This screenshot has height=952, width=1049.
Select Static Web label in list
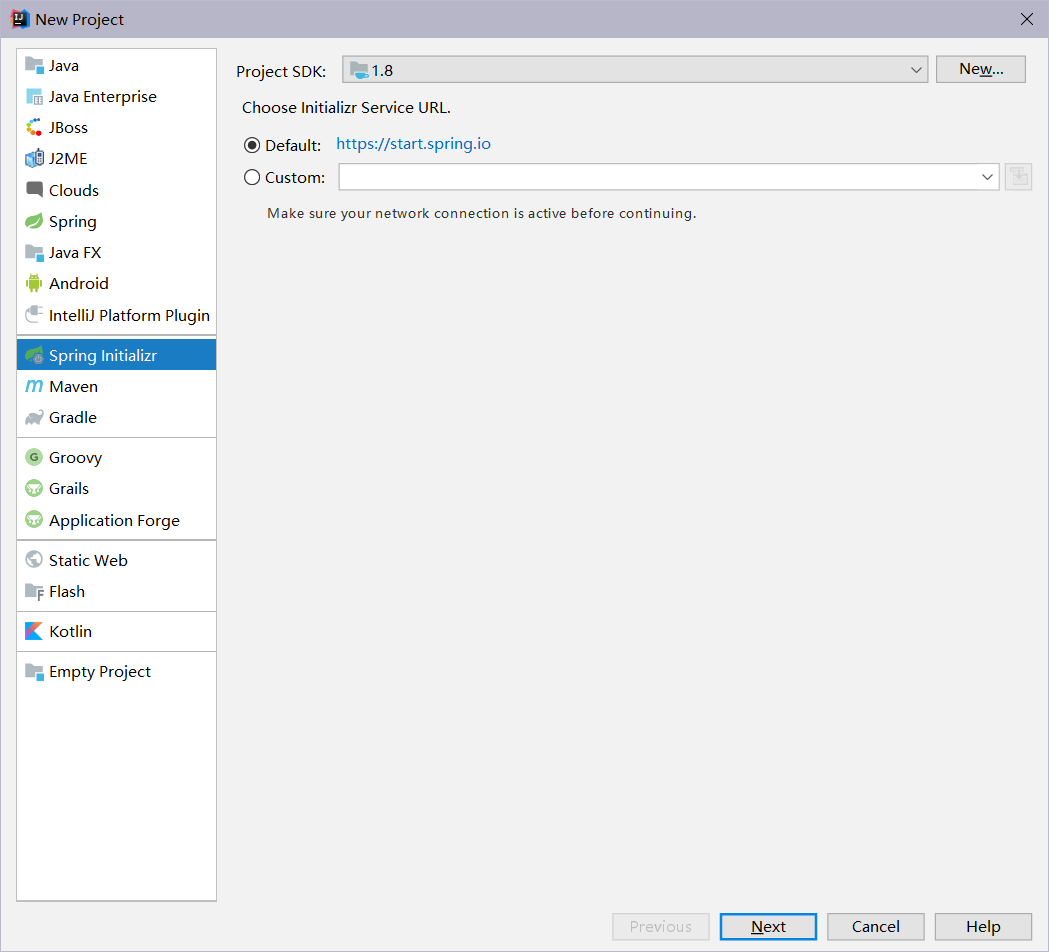point(88,560)
